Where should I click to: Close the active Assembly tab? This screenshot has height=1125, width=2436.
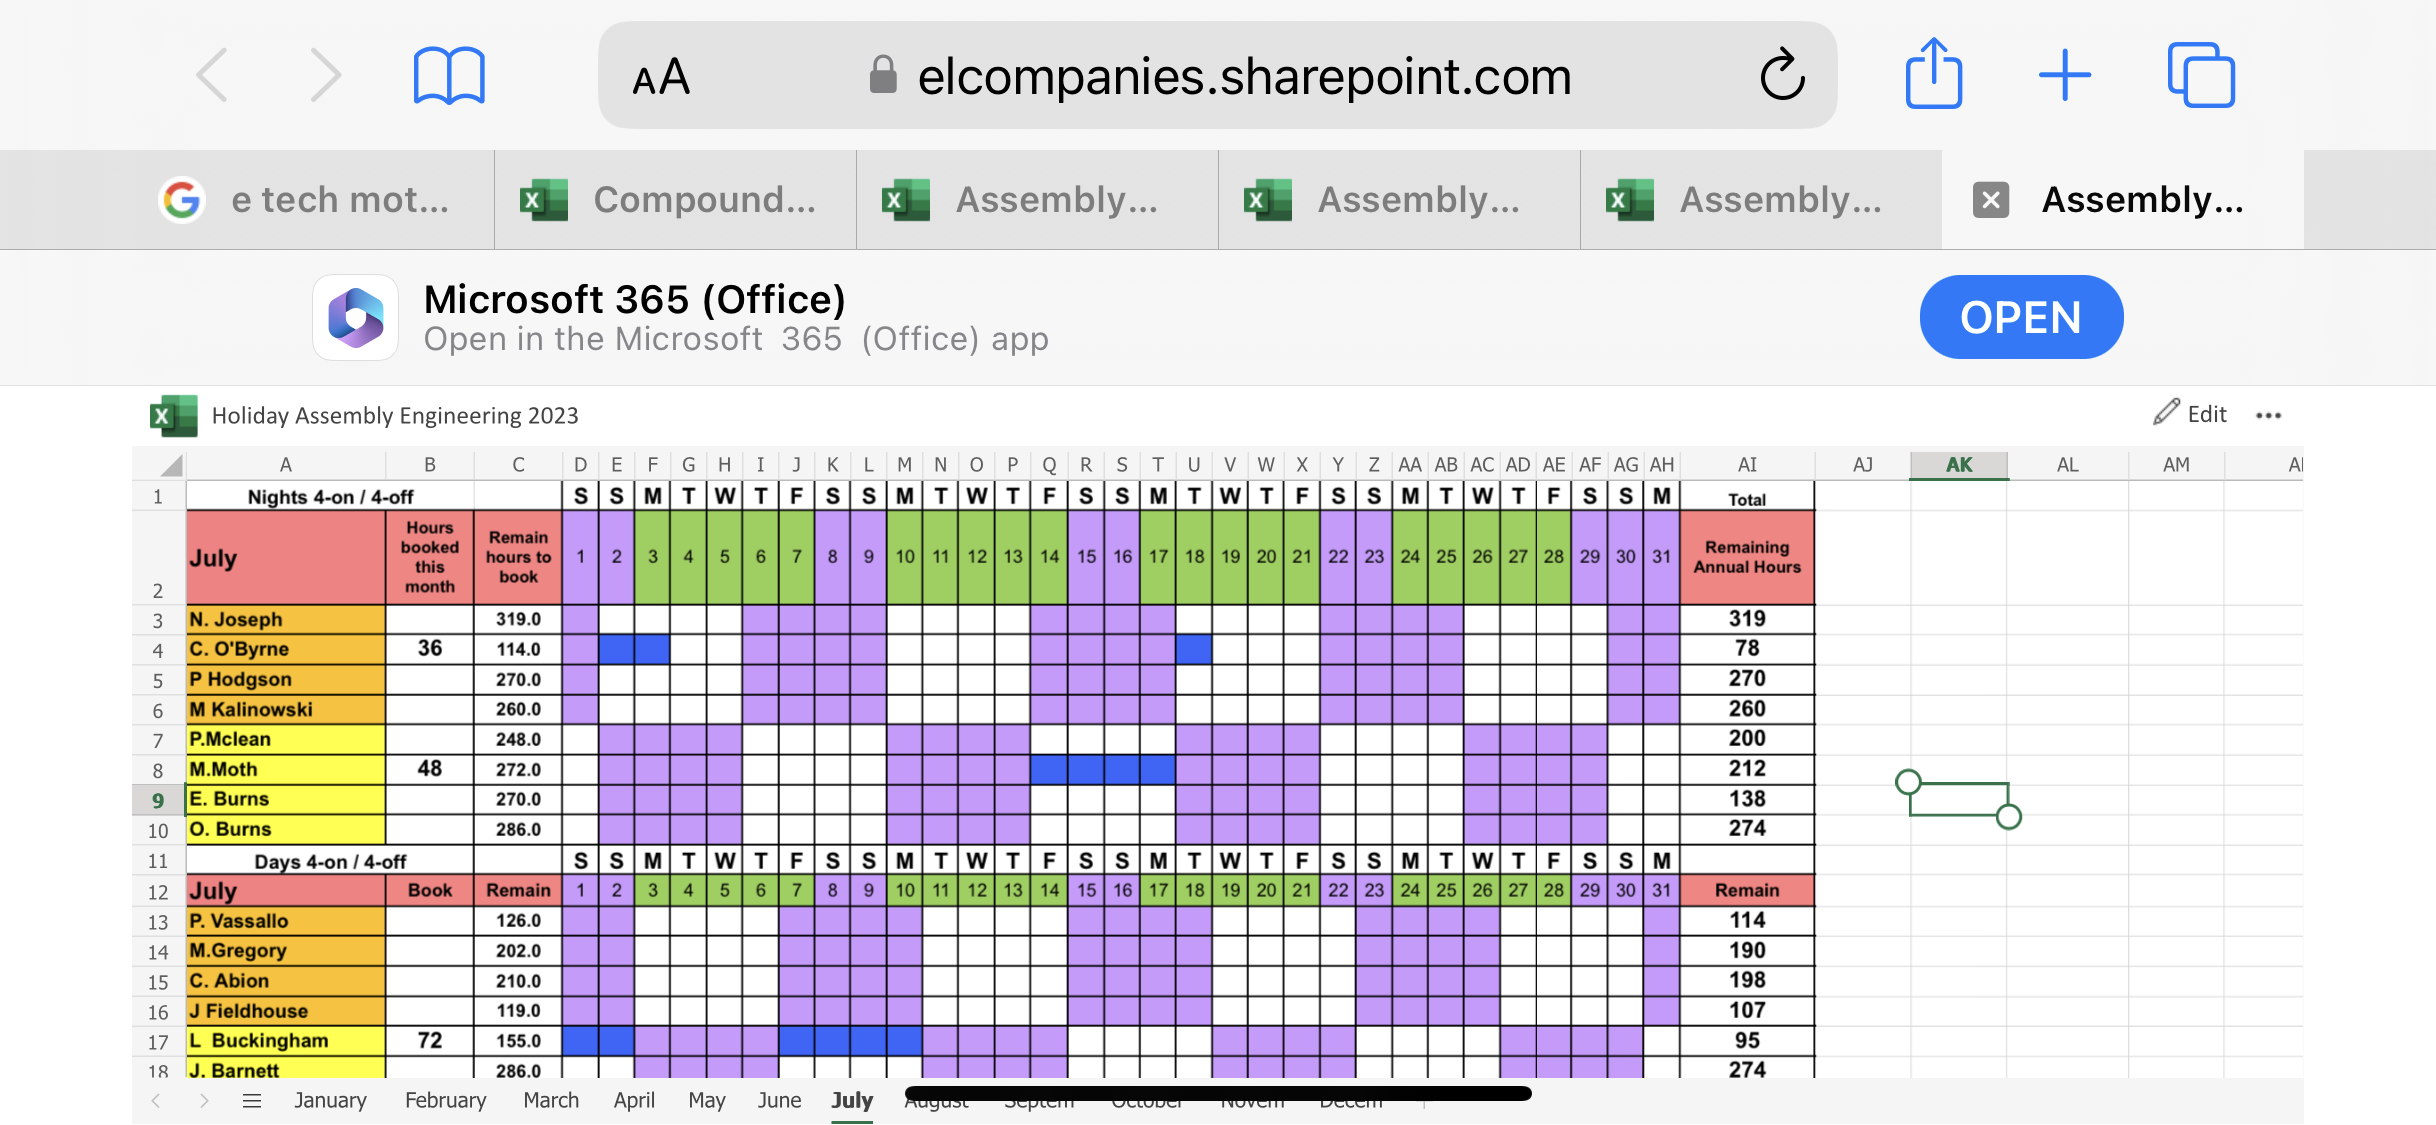[x=1991, y=200]
